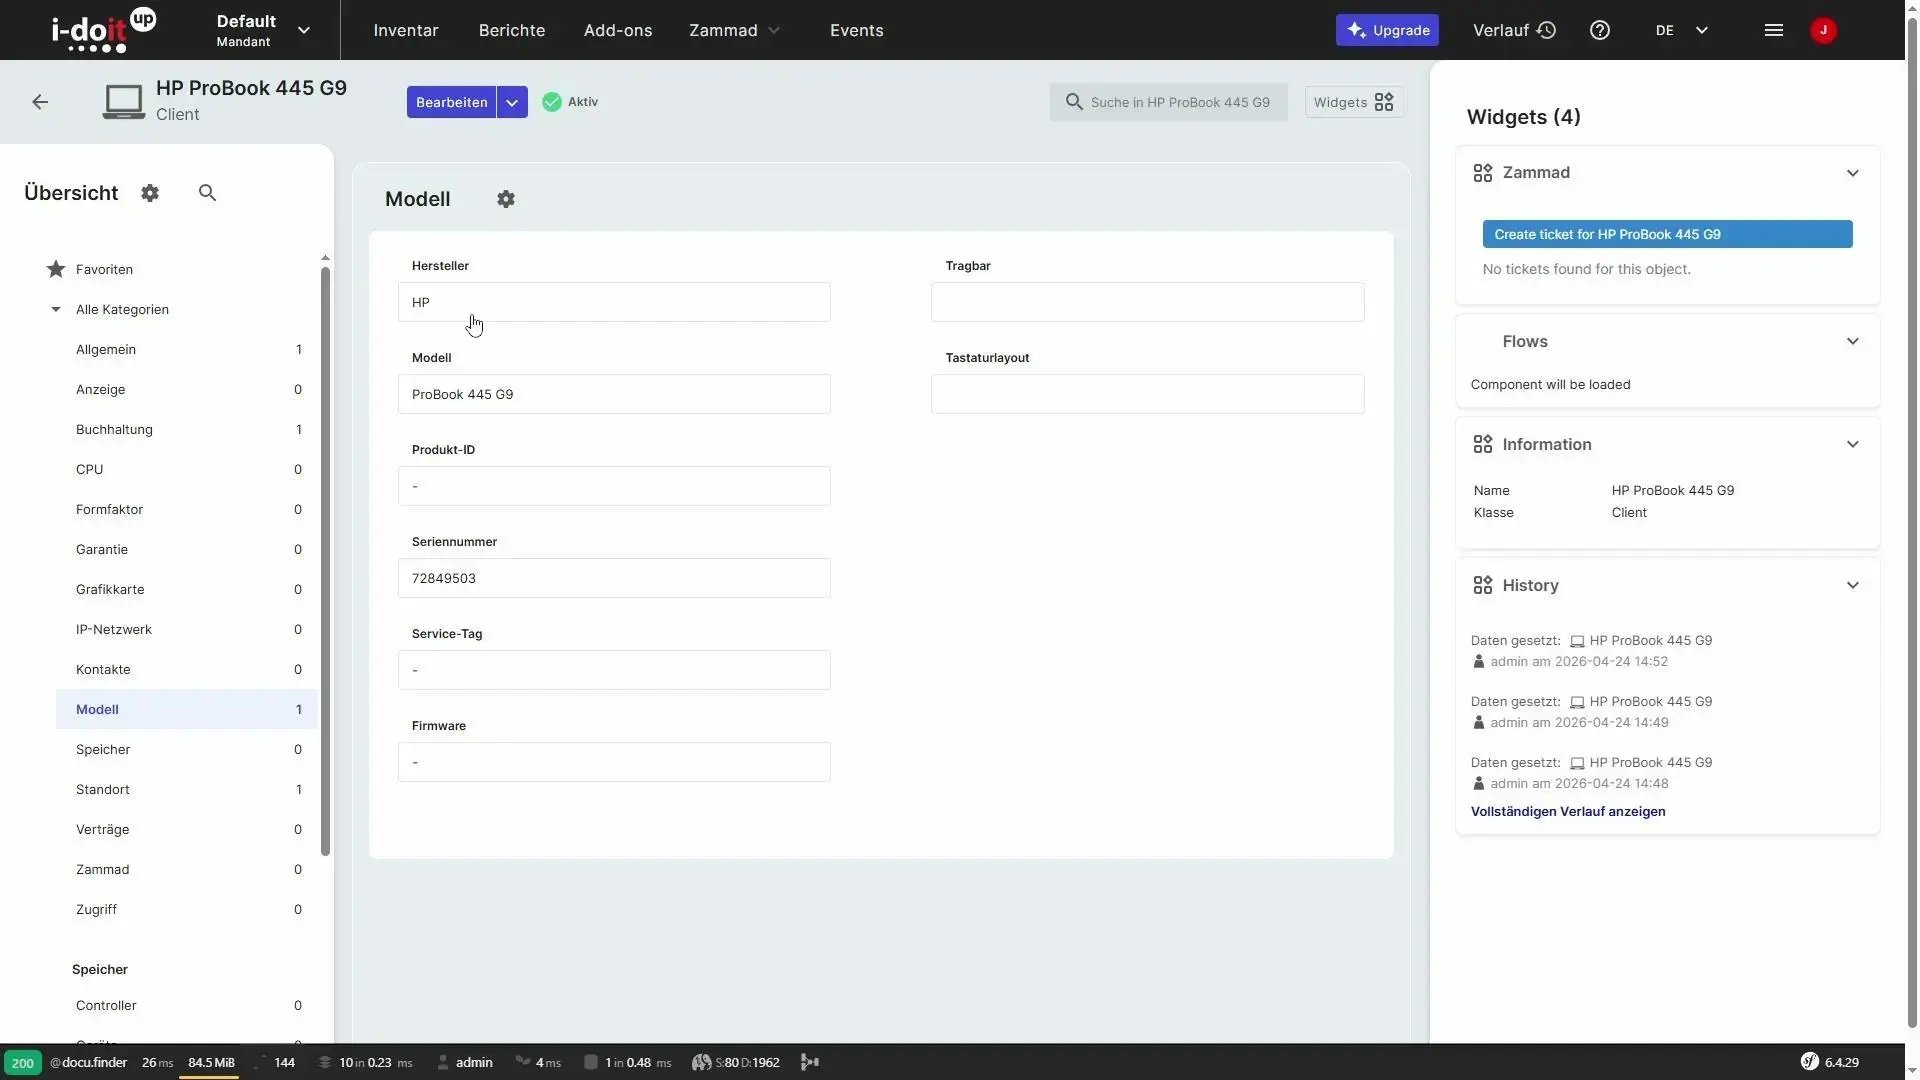Open Übersicht settings gear
The image size is (1920, 1080).
point(150,193)
